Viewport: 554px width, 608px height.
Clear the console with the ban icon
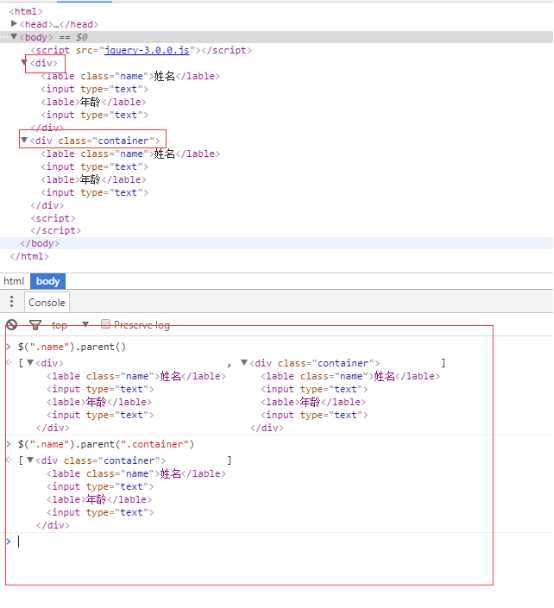pyautogui.click(x=12, y=325)
